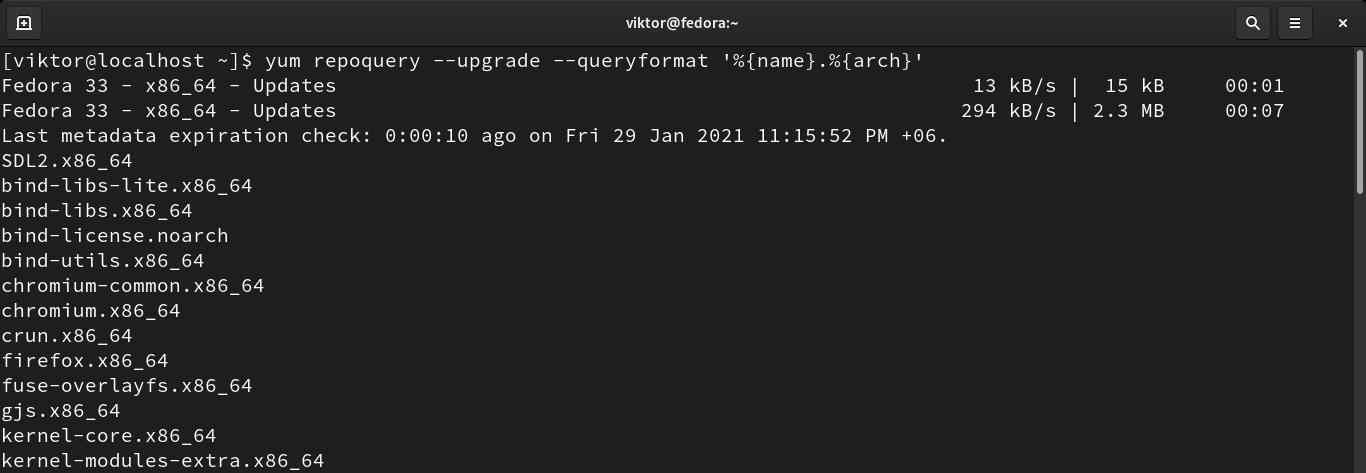This screenshot has height=473, width=1366.
Task: Click the fuse-overlayfs.x86_64 entry
Action: click(x=127, y=386)
